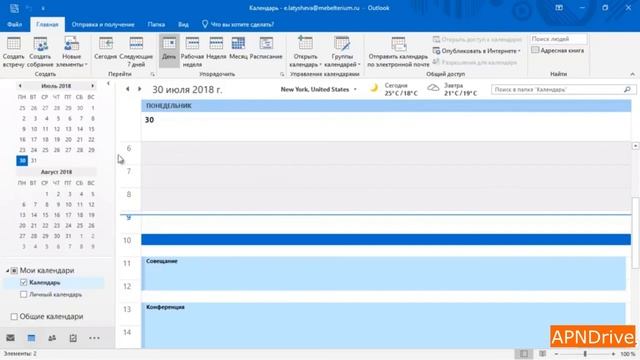Collapse the folder pane arrow
The image size is (640, 360).
pyautogui.click(x=108, y=84)
